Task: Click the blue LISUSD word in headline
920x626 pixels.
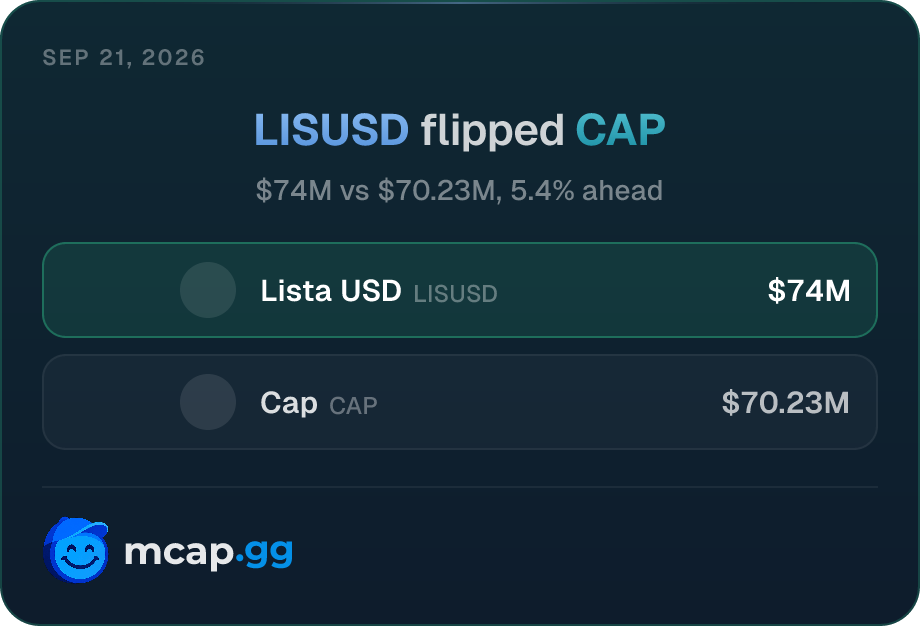Action: 332,130
